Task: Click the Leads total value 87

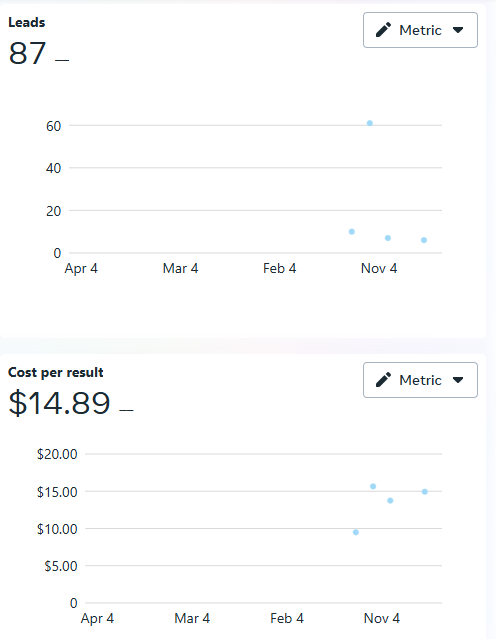Action: coord(27,53)
